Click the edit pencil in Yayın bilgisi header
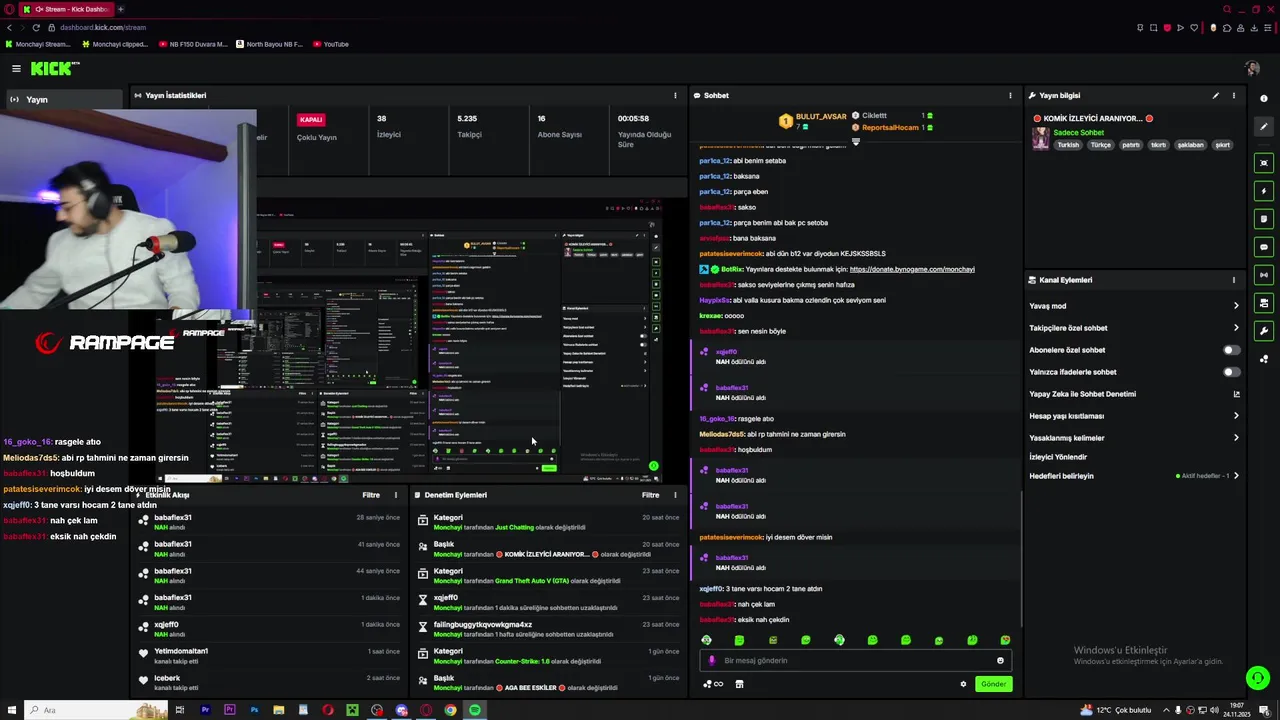1280x720 pixels. (1216, 96)
